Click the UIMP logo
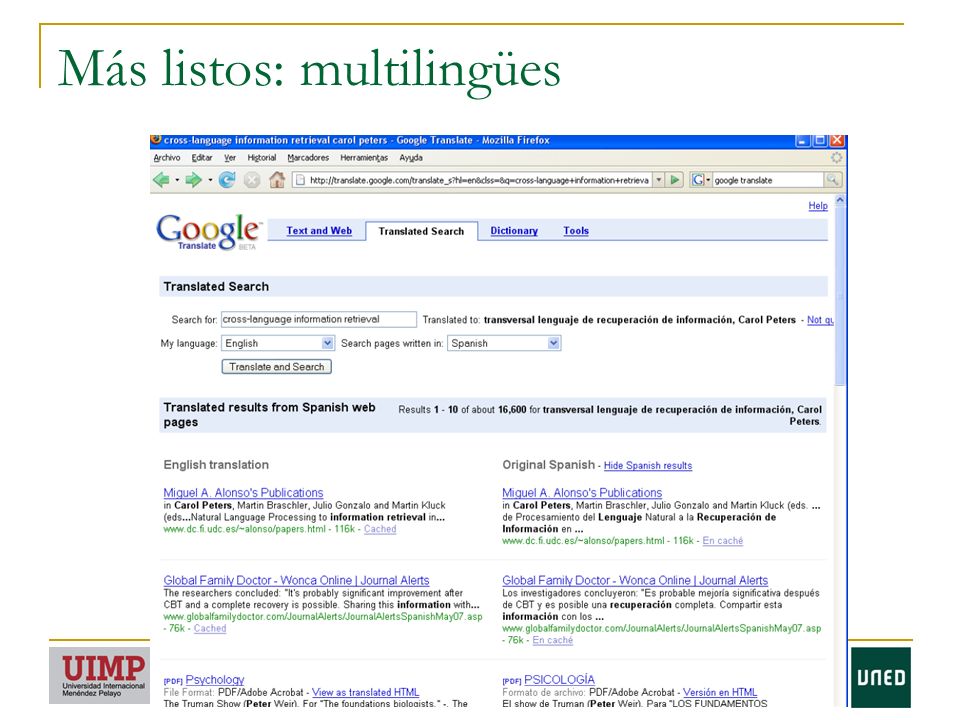Image resolution: width=960 pixels, height=720 pixels. pos(100,675)
